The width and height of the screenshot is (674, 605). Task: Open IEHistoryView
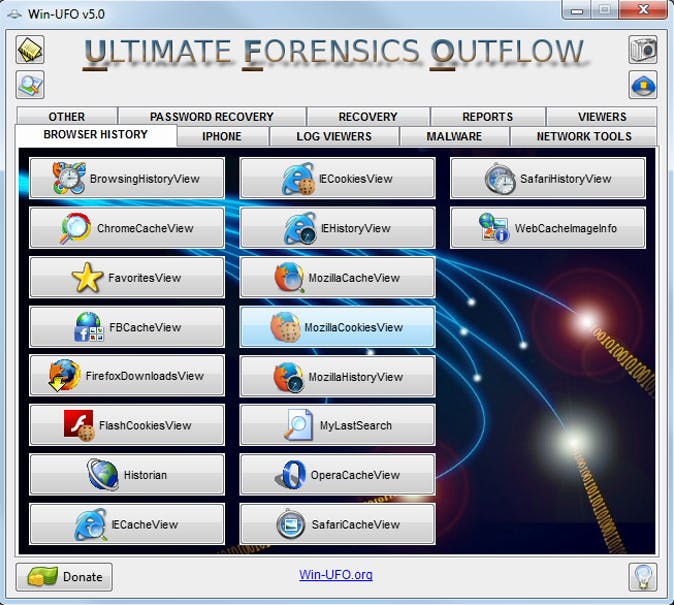[x=337, y=227]
